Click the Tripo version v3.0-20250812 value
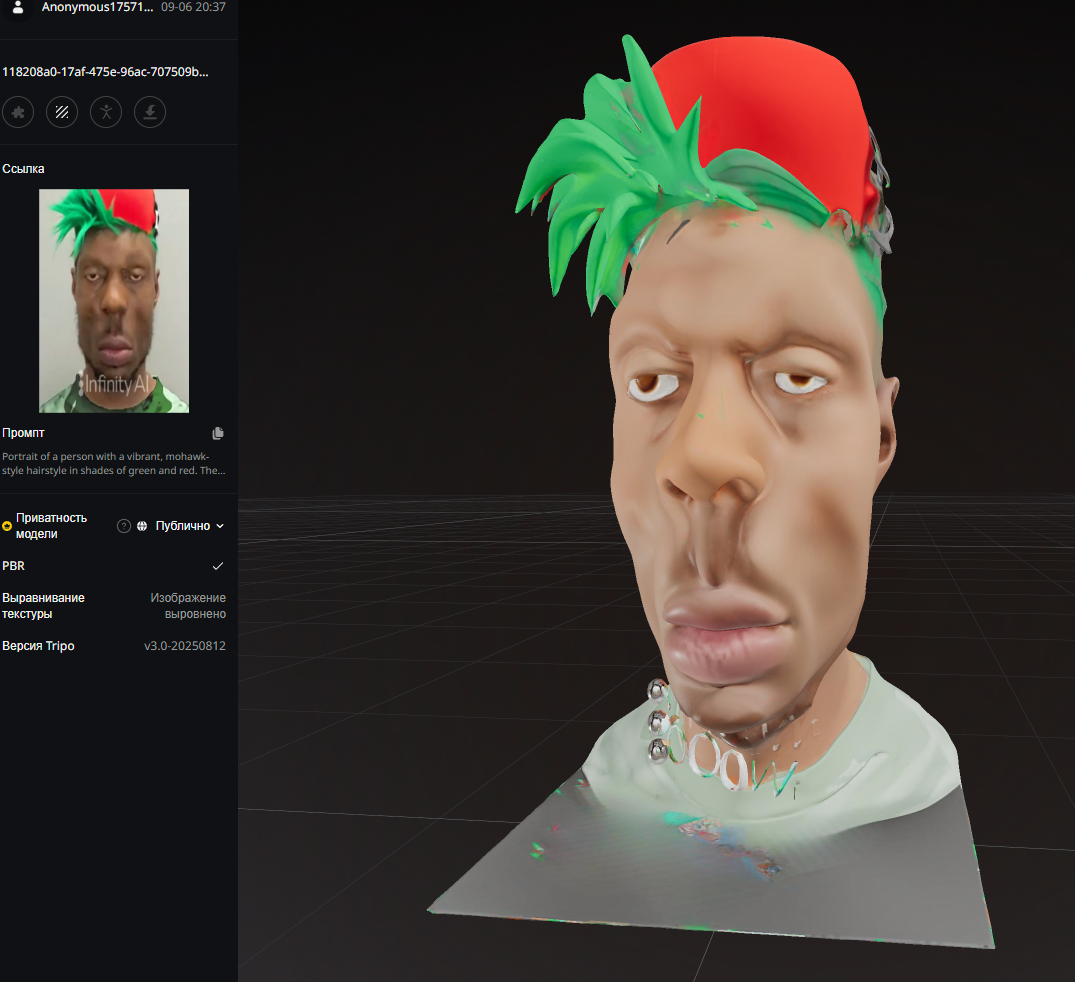Image resolution: width=1075 pixels, height=982 pixels. pyautogui.click(x=185, y=646)
